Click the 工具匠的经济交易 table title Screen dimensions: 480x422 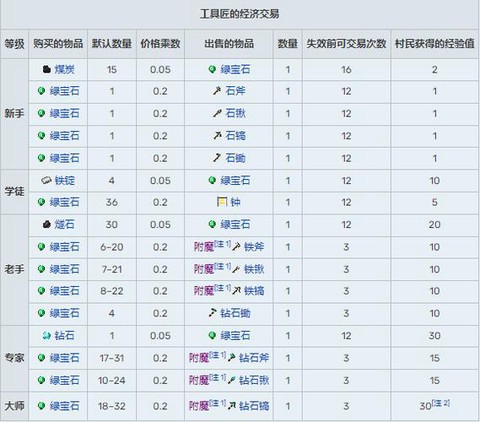tap(240, 14)
